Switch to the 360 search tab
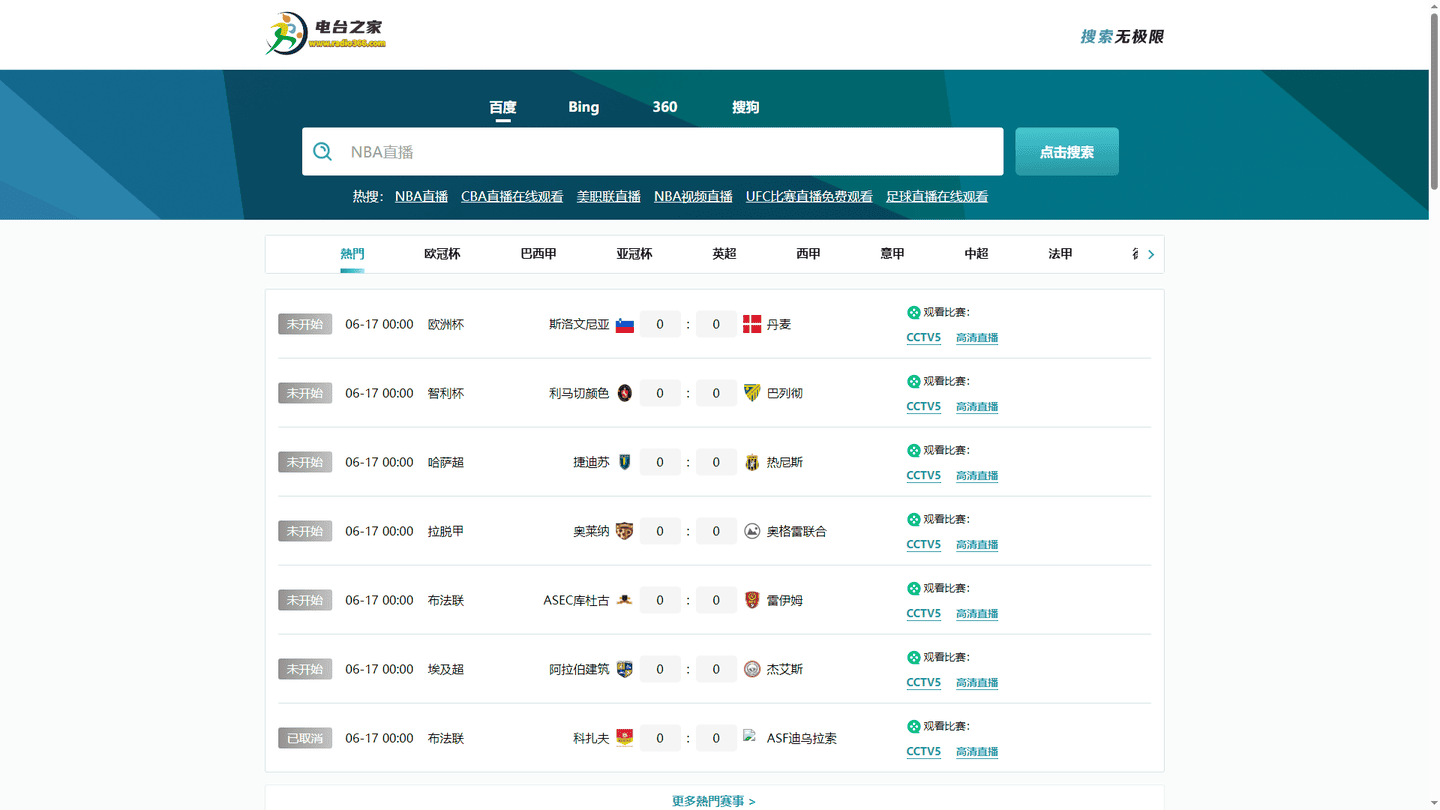 [x=665, y=107]
